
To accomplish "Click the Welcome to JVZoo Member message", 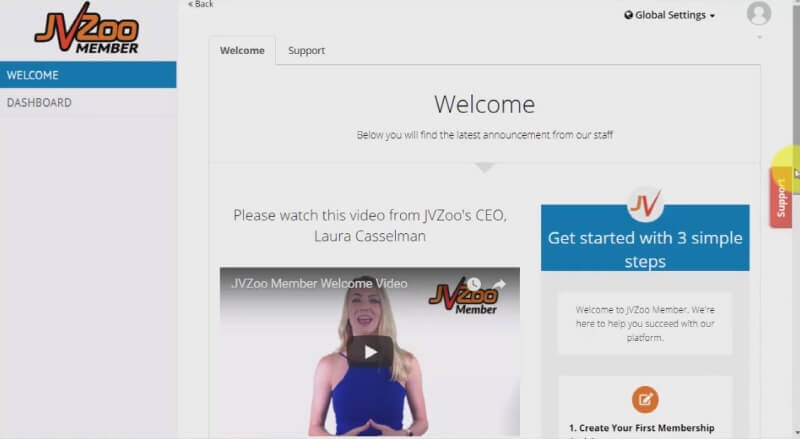I will click(645, 324).
